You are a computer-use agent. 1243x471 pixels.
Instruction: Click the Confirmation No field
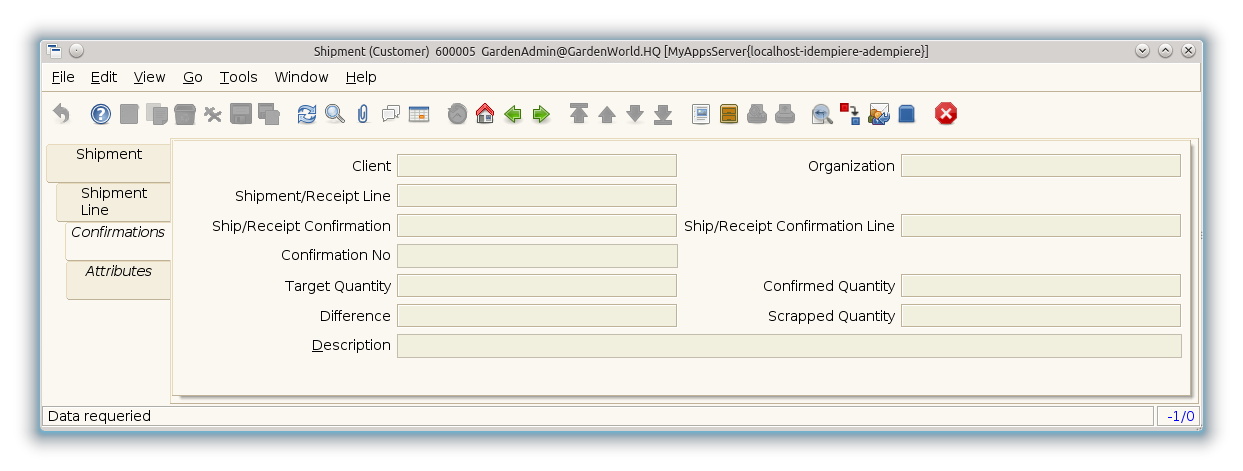click(x=536, y=256)
